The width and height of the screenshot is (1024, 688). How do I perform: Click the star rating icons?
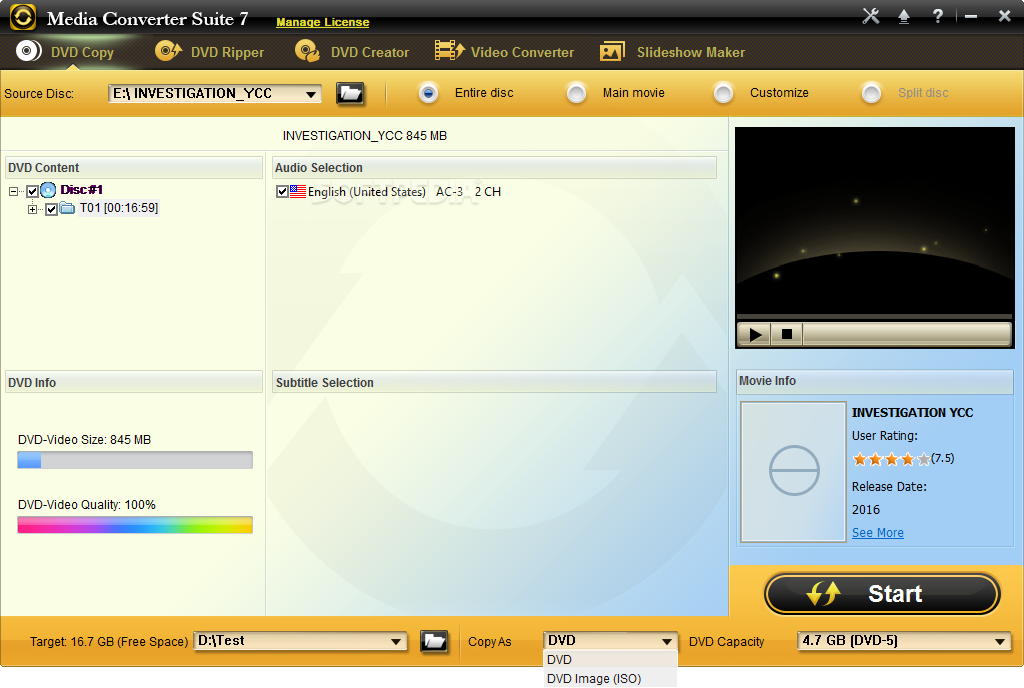click(x=891, y=460)
